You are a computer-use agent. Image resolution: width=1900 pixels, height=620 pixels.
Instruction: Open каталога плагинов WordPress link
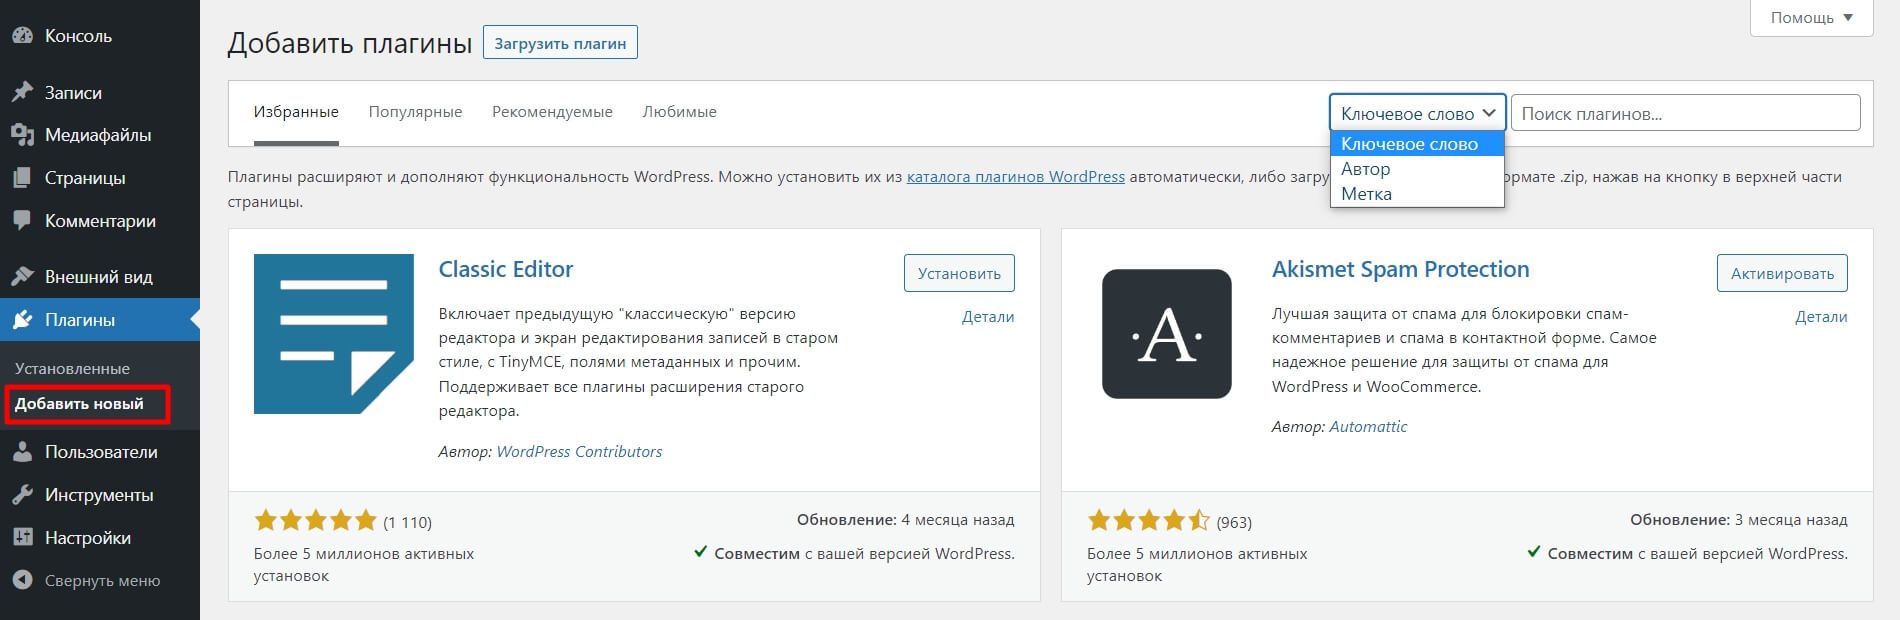pyautogui.click(x=1015, y=177)
